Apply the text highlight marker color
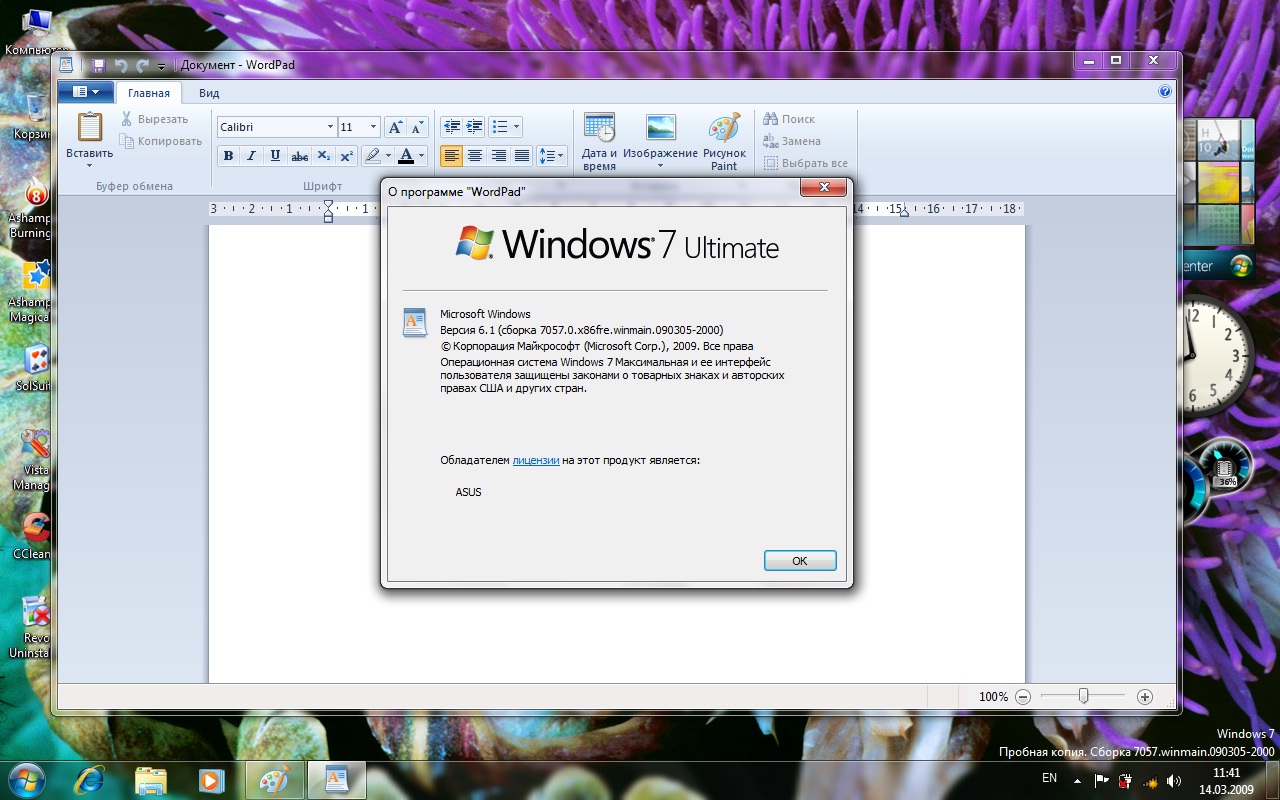Viewport: 1280px width, 800px height. (373, 155)
